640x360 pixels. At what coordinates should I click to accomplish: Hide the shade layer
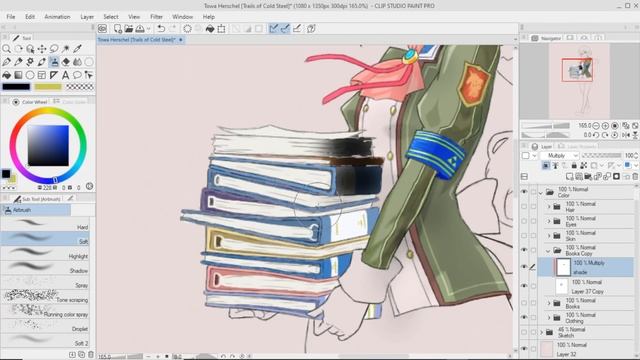click(524, 267)
